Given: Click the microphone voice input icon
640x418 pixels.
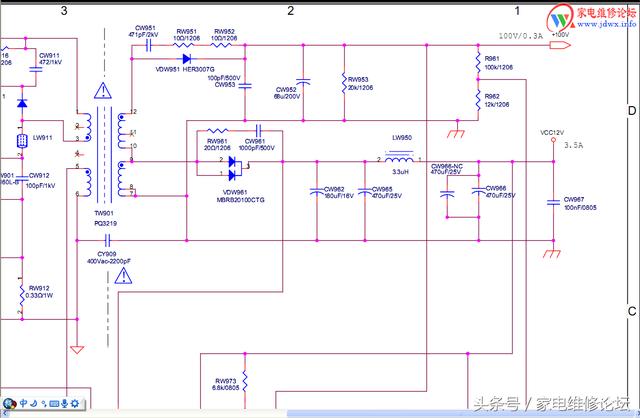Looking at the screenshot, I should tap(64, 404).
